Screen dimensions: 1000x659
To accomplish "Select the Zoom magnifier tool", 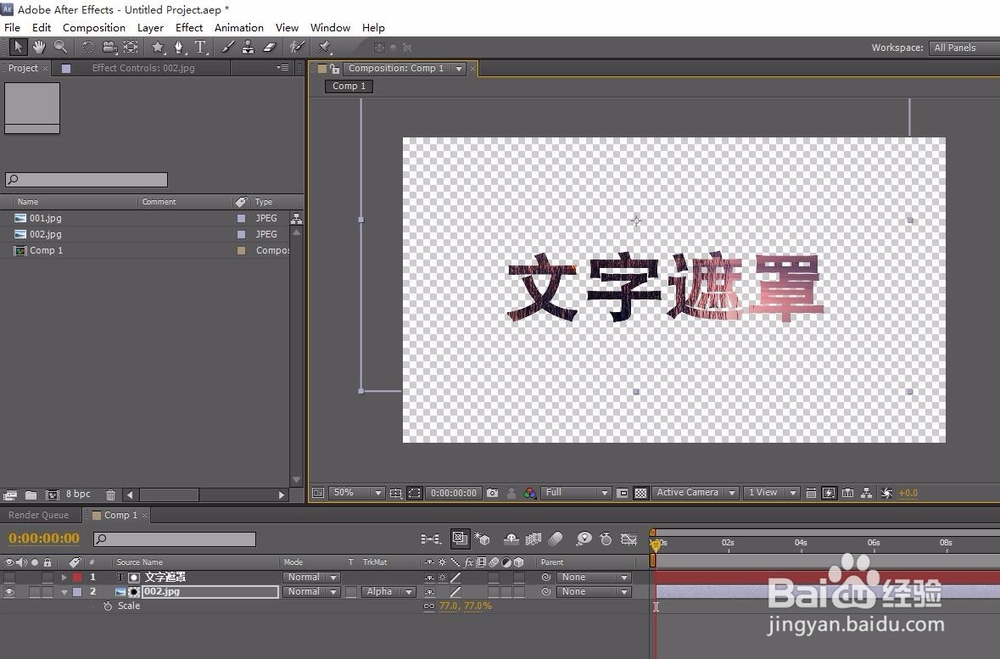I will (61, 47).
